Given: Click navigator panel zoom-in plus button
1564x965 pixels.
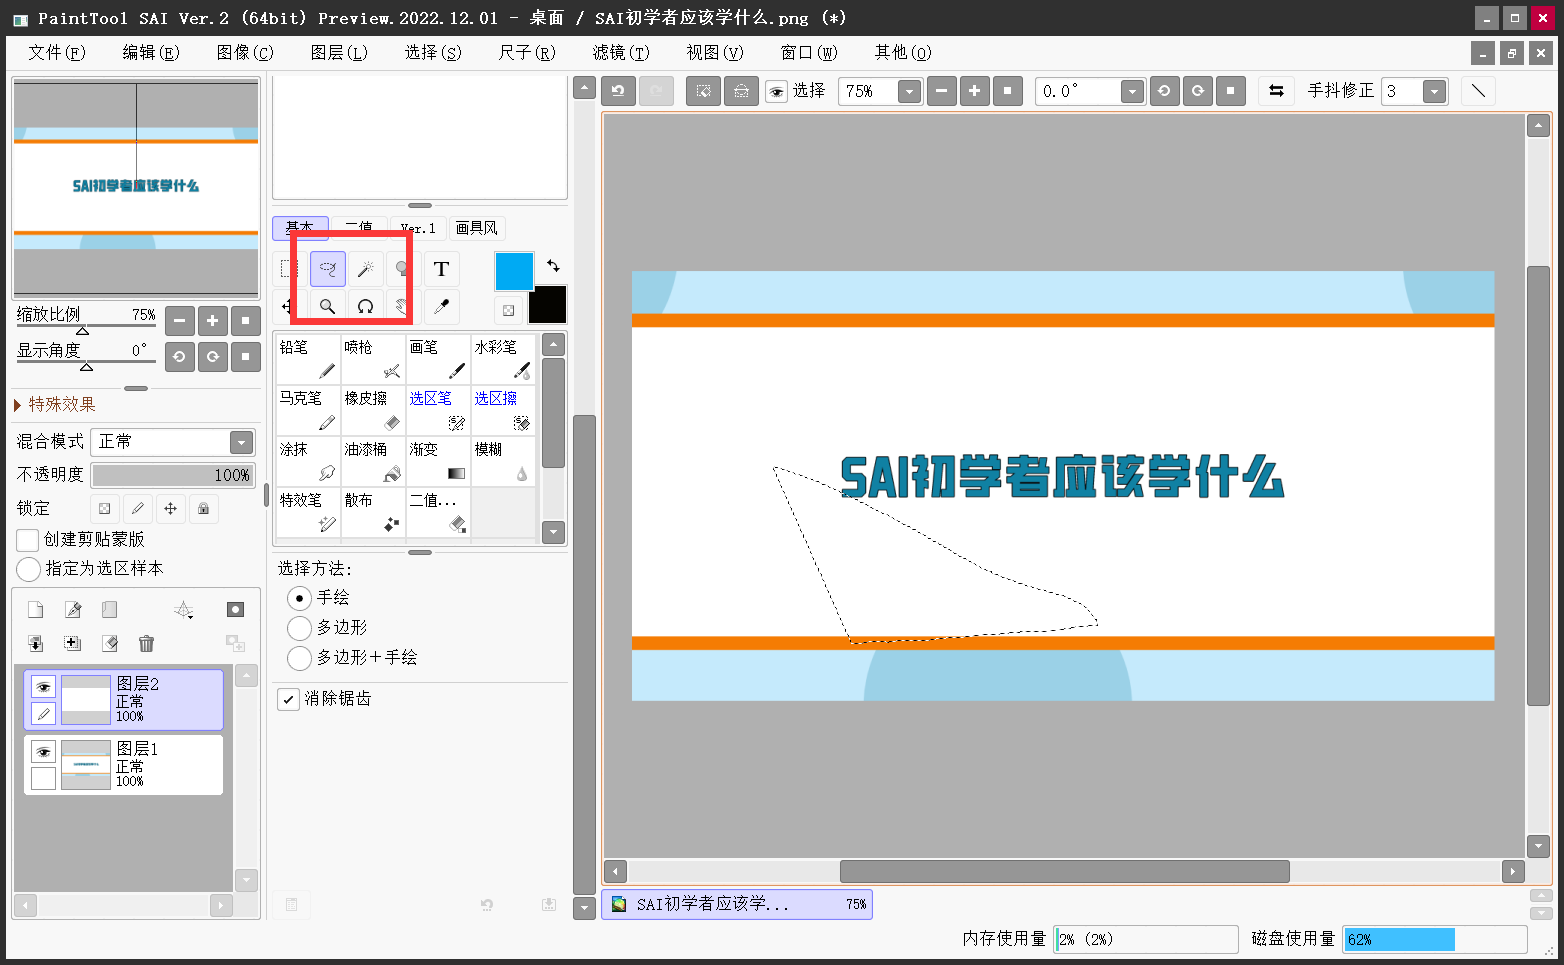Looking at the screenshot, I should tap(212, 321).
